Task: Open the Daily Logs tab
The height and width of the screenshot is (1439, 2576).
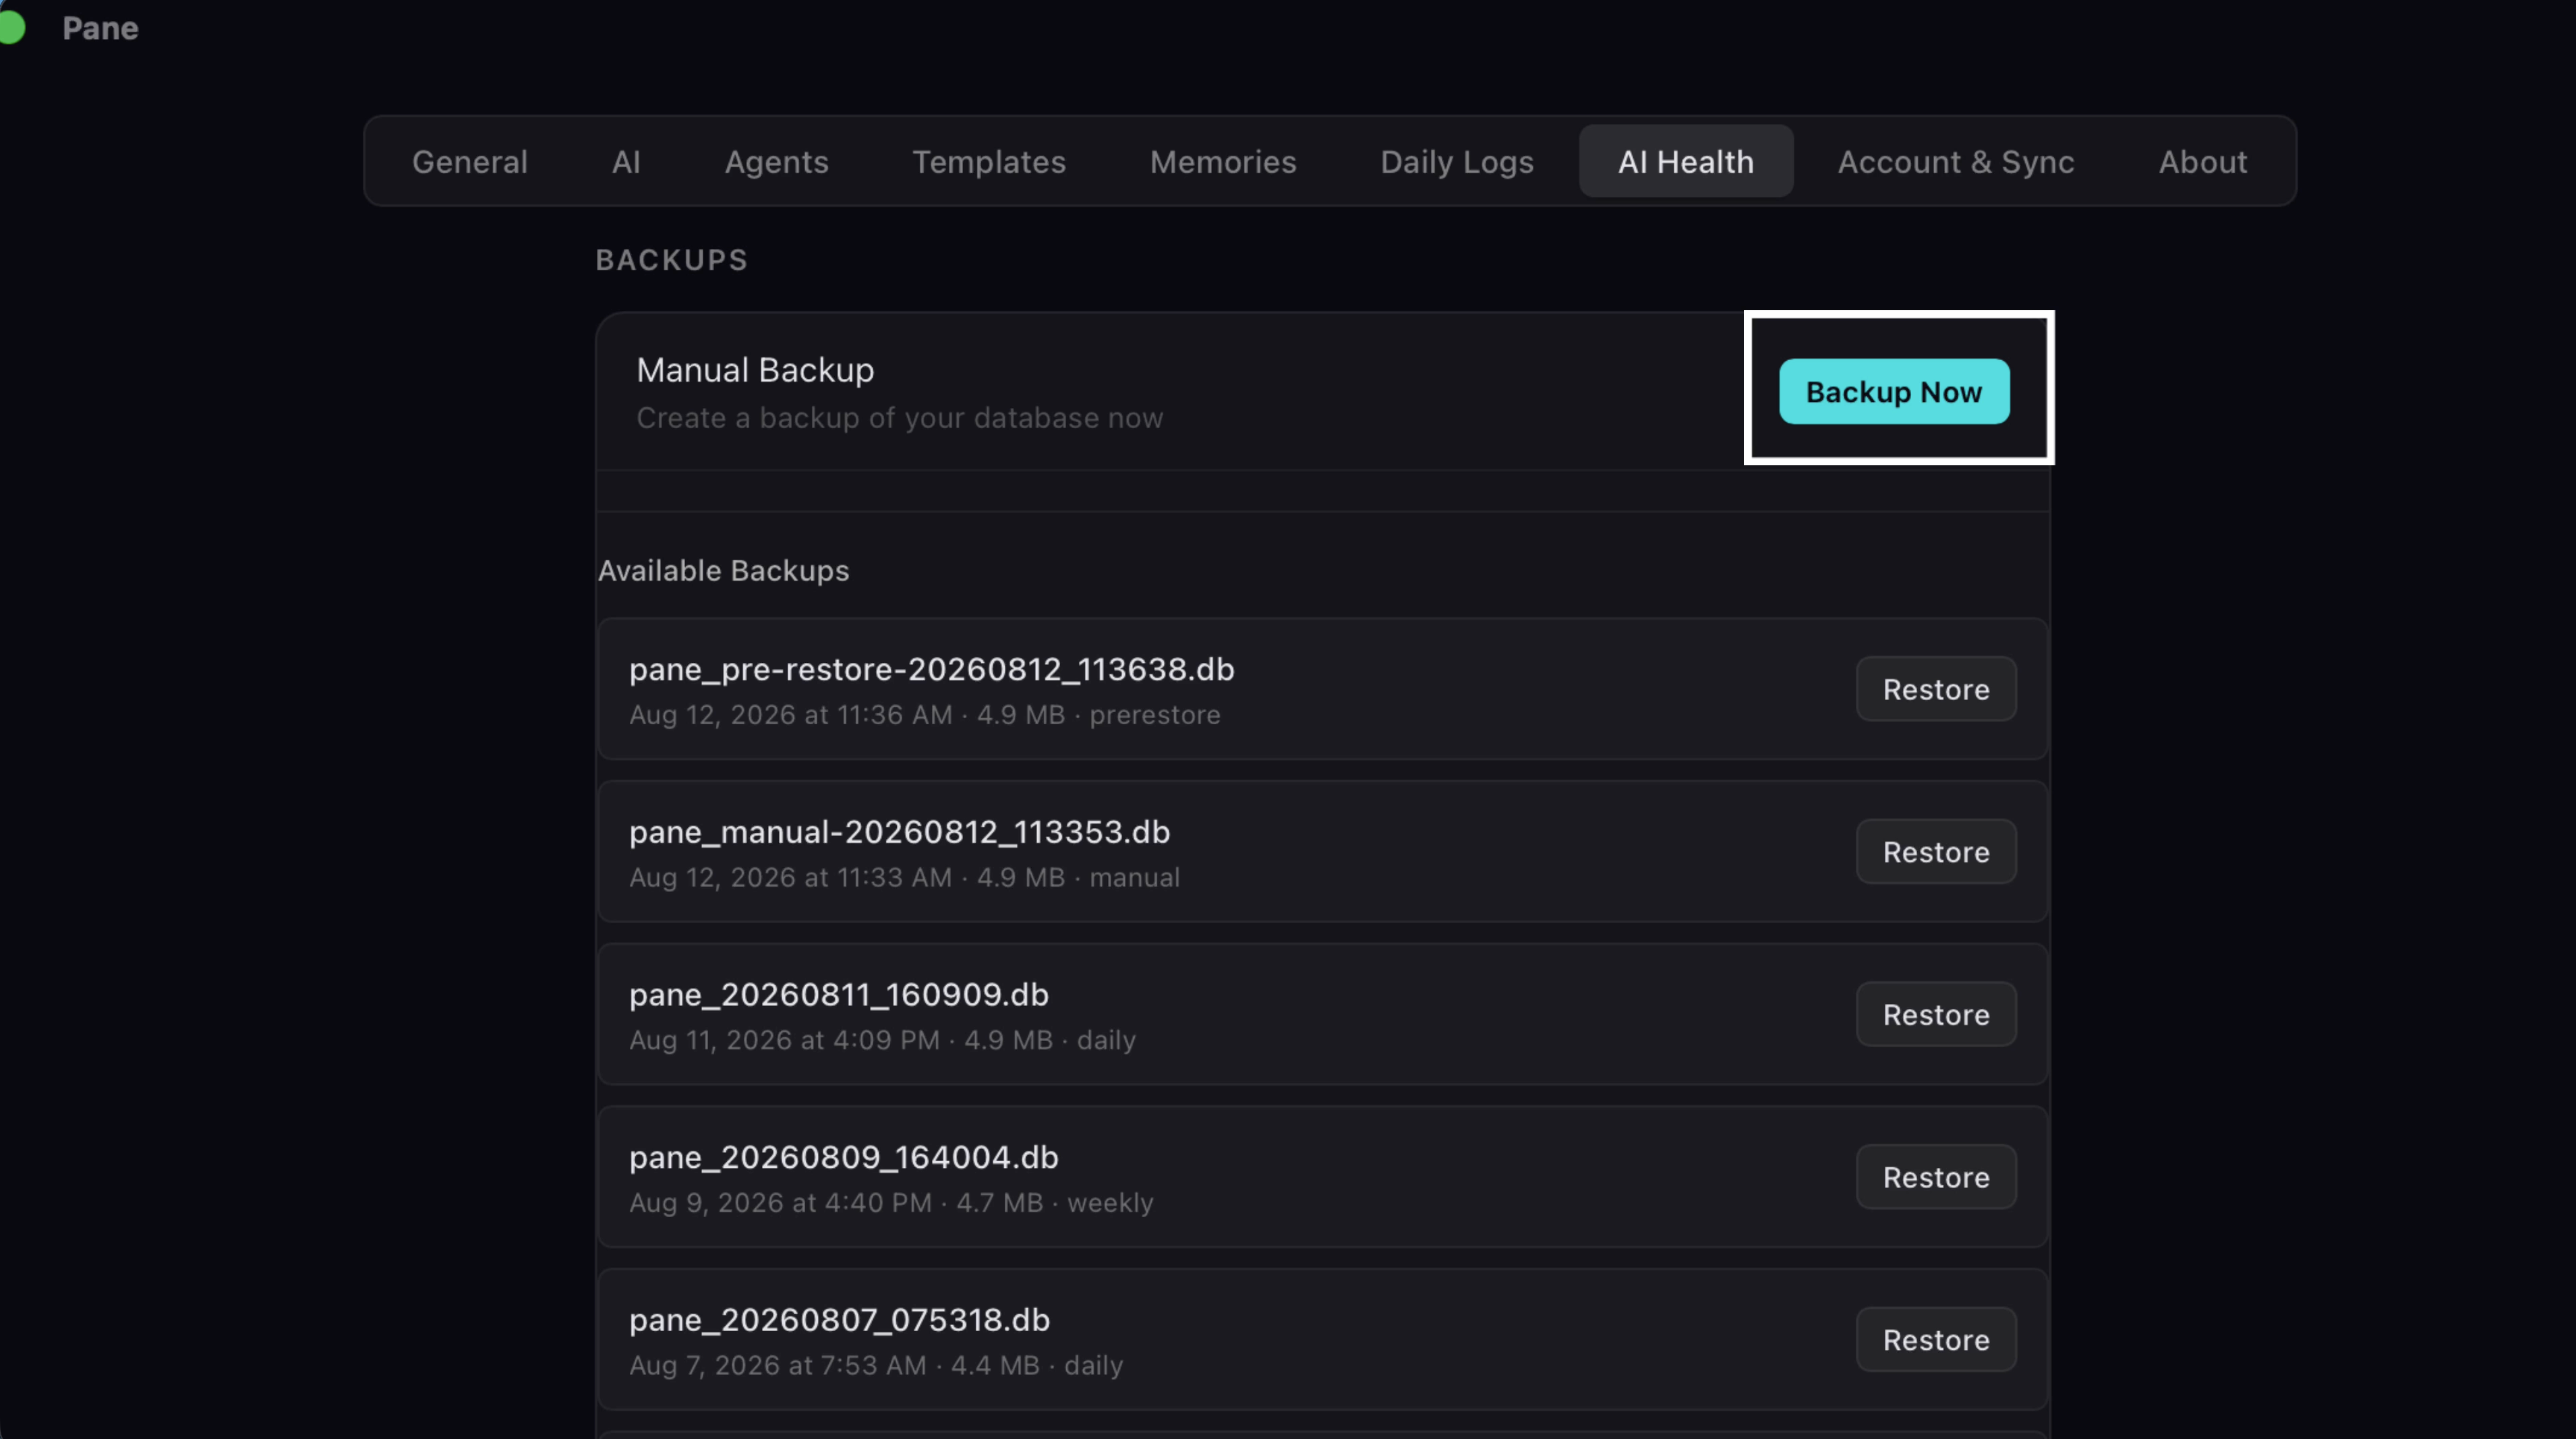Action: pyautogui.click(x=1456, y=161)
